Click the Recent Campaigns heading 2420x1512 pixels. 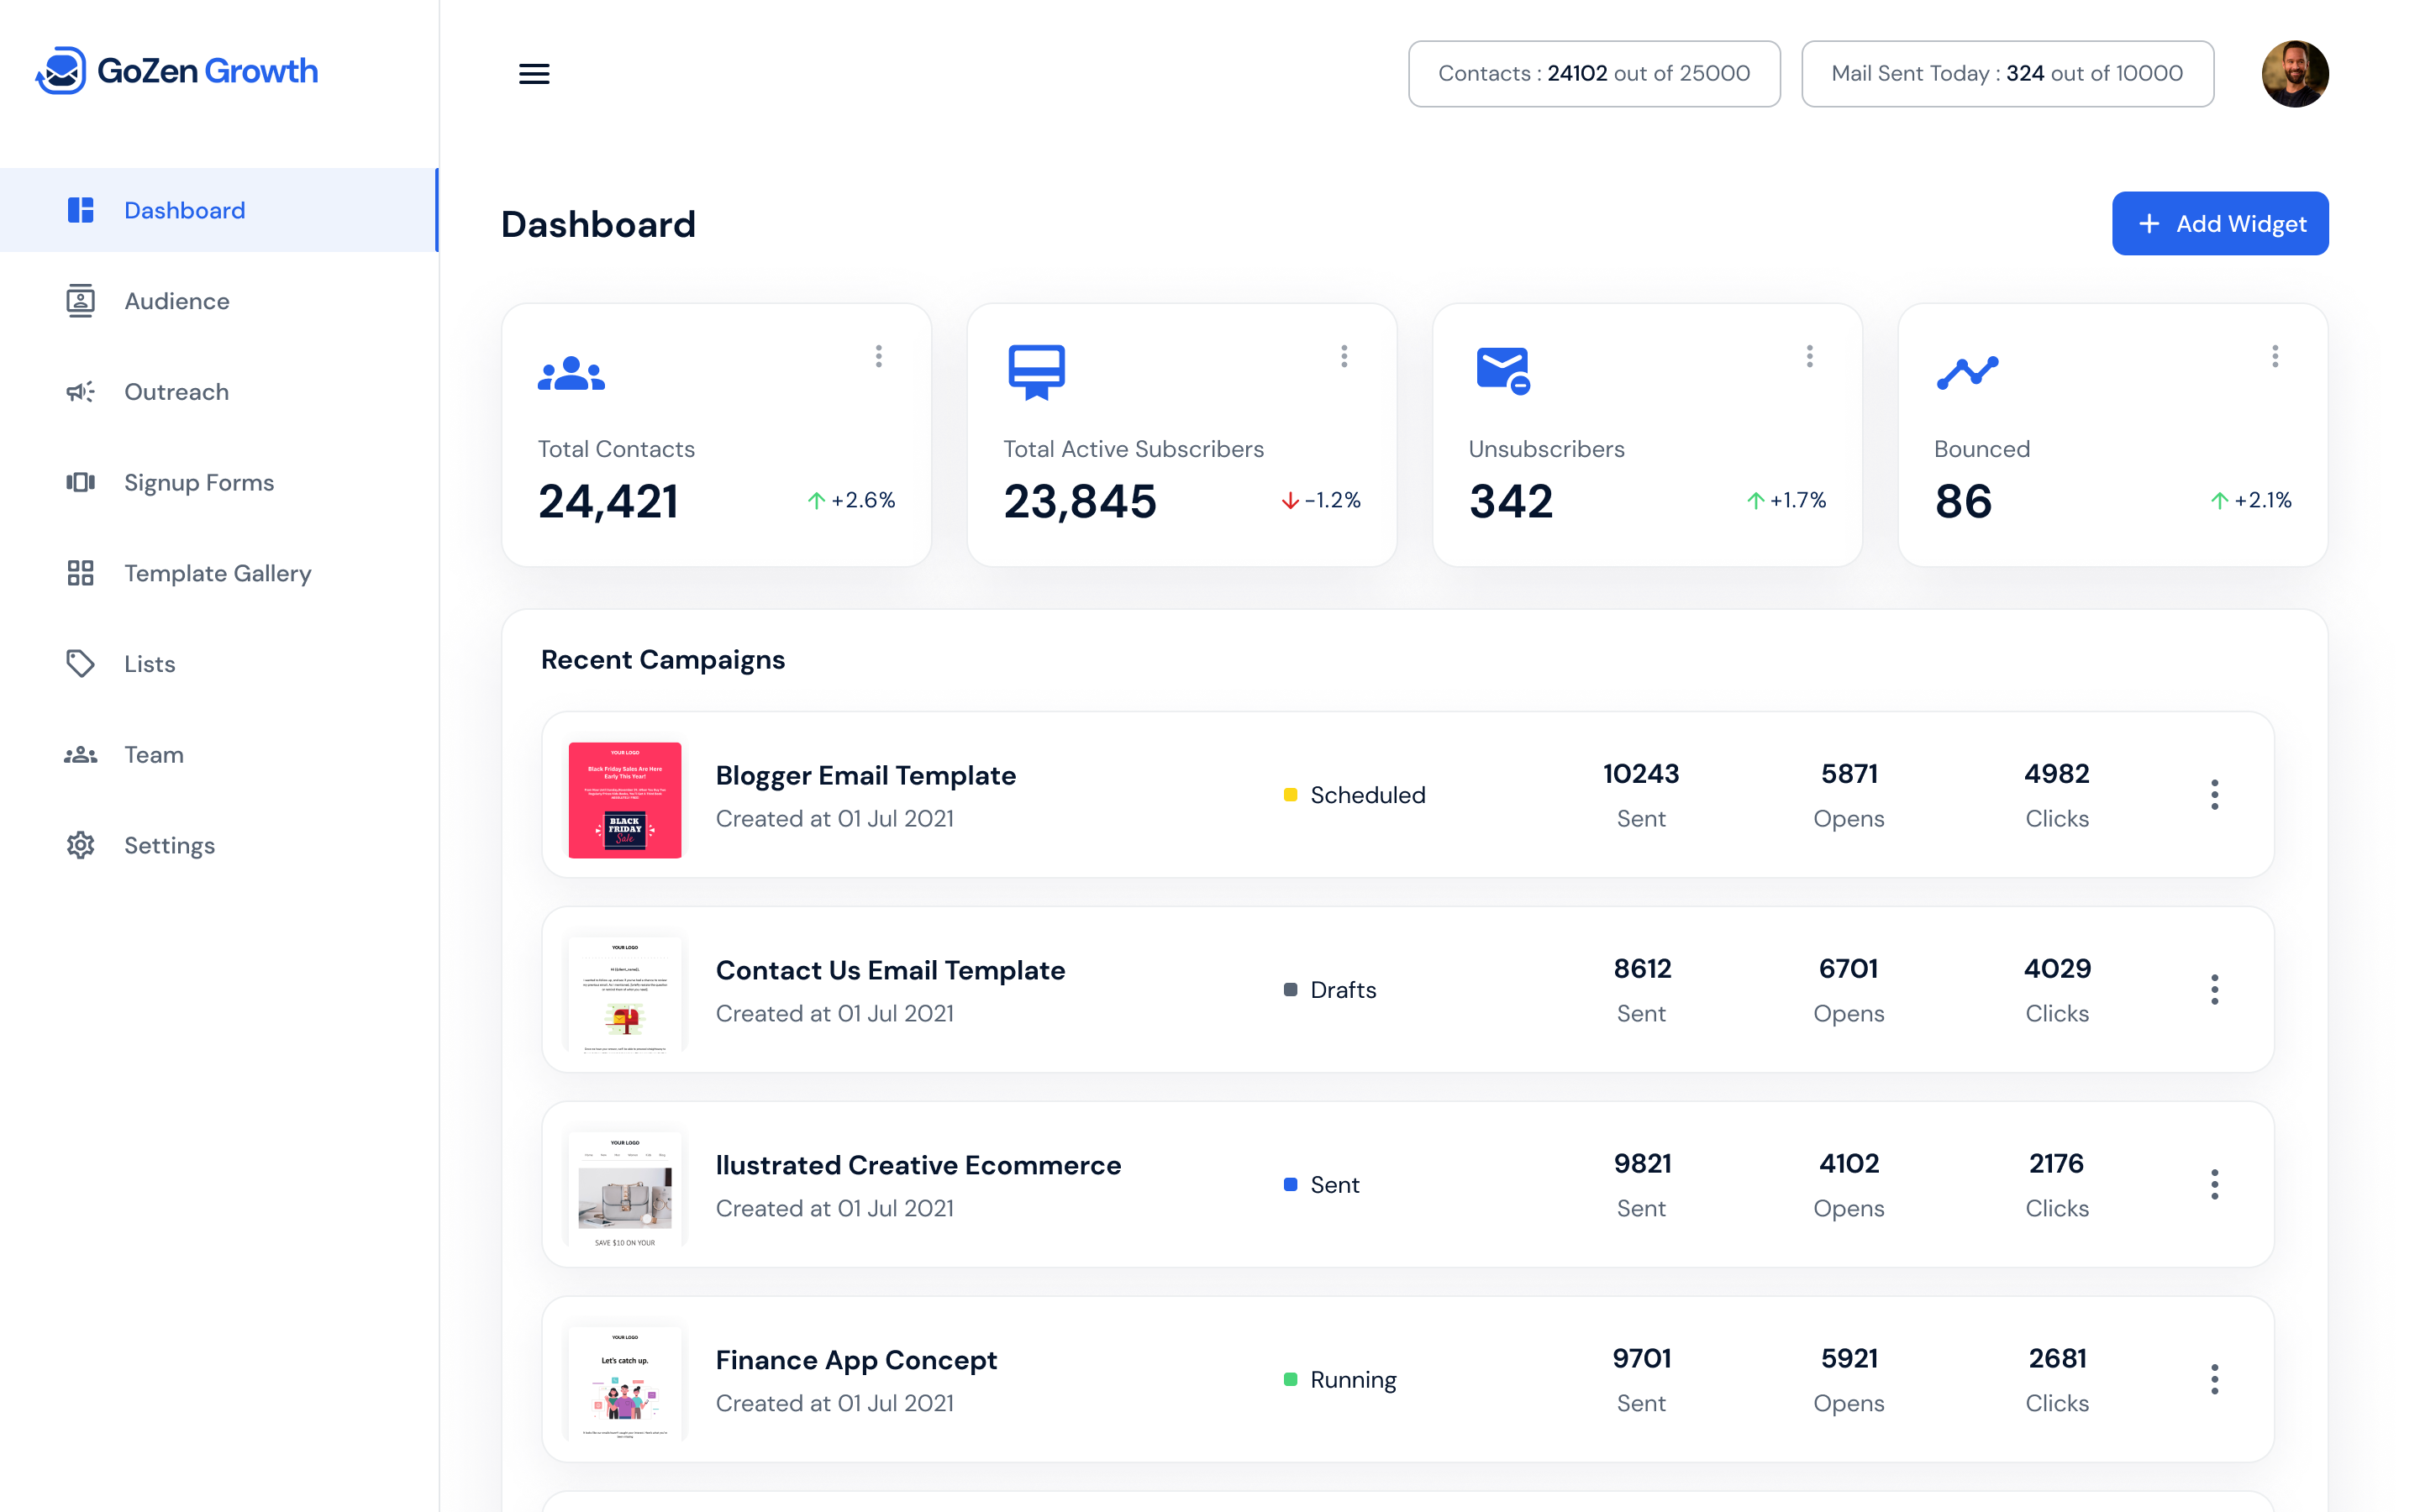click(663, 660)
